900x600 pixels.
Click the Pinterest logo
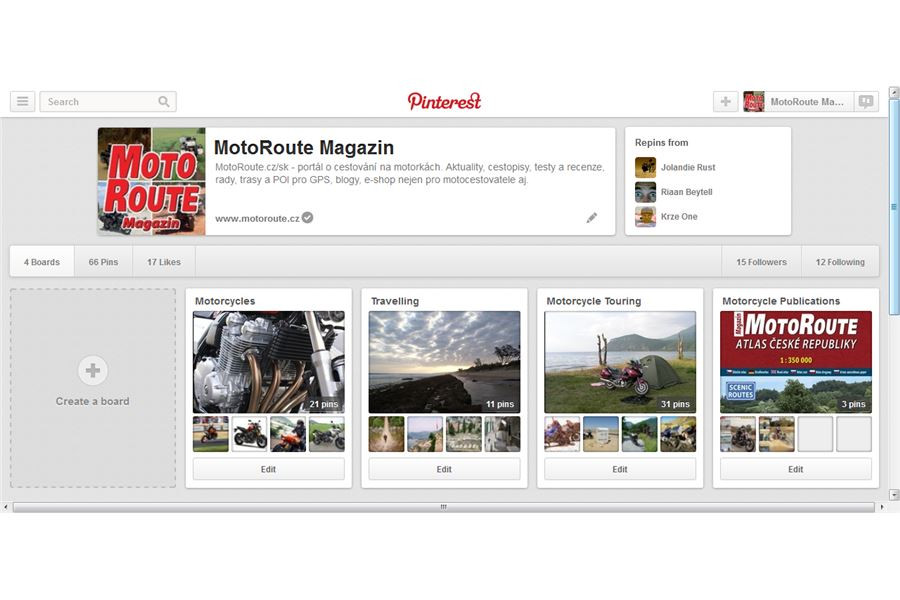click(x=444, y=101)
